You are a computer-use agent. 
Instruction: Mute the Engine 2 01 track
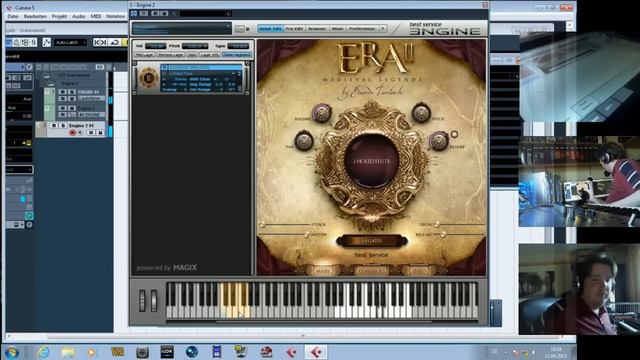[x=54, y=125]
